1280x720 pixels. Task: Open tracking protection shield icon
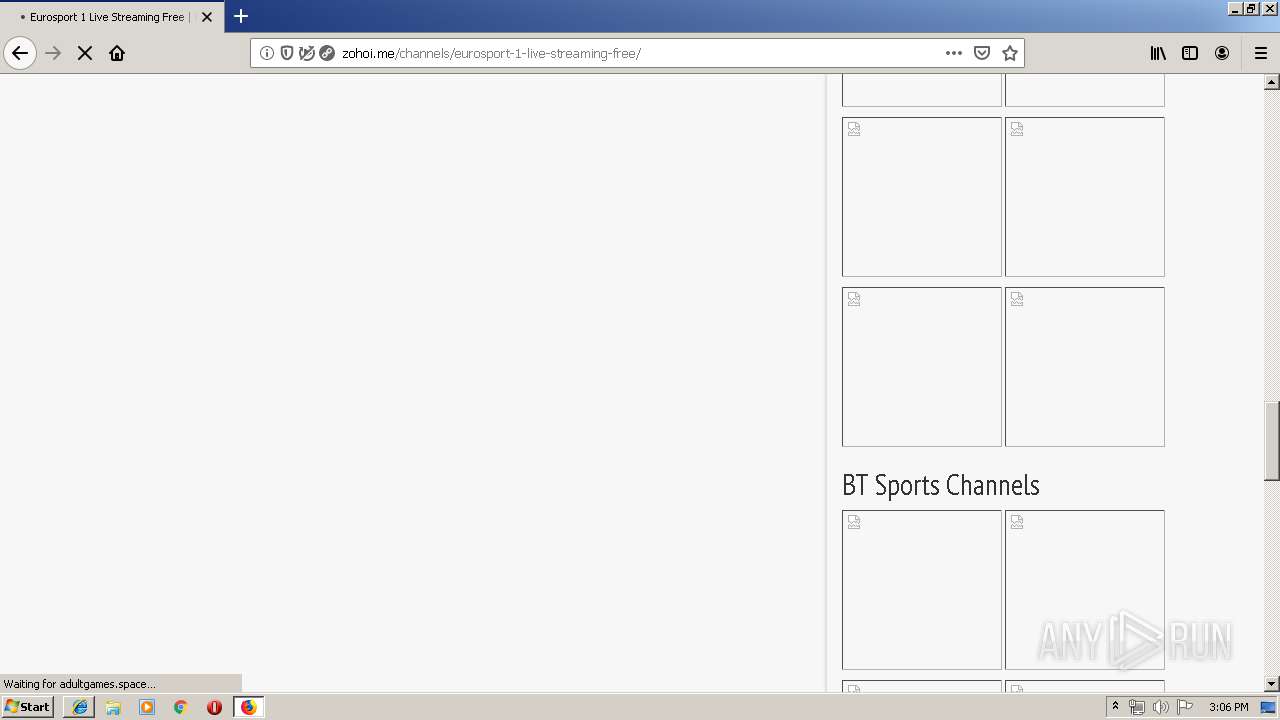[x=287, y=53]
